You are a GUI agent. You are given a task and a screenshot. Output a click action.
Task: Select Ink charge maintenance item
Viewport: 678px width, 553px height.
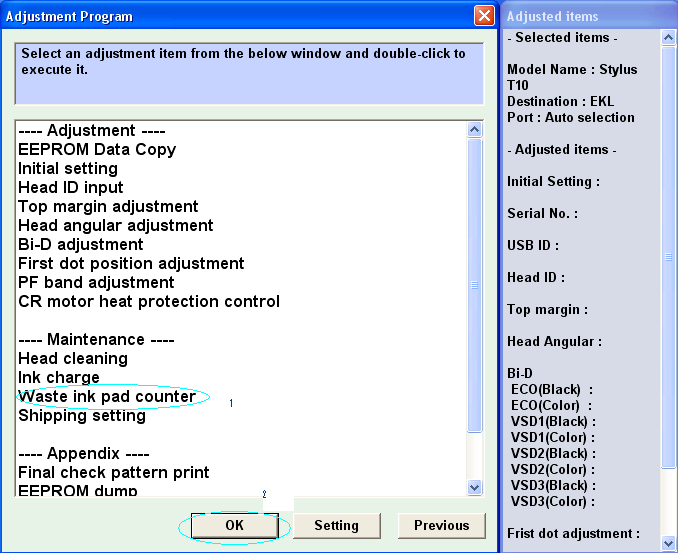tap(58, 377)
